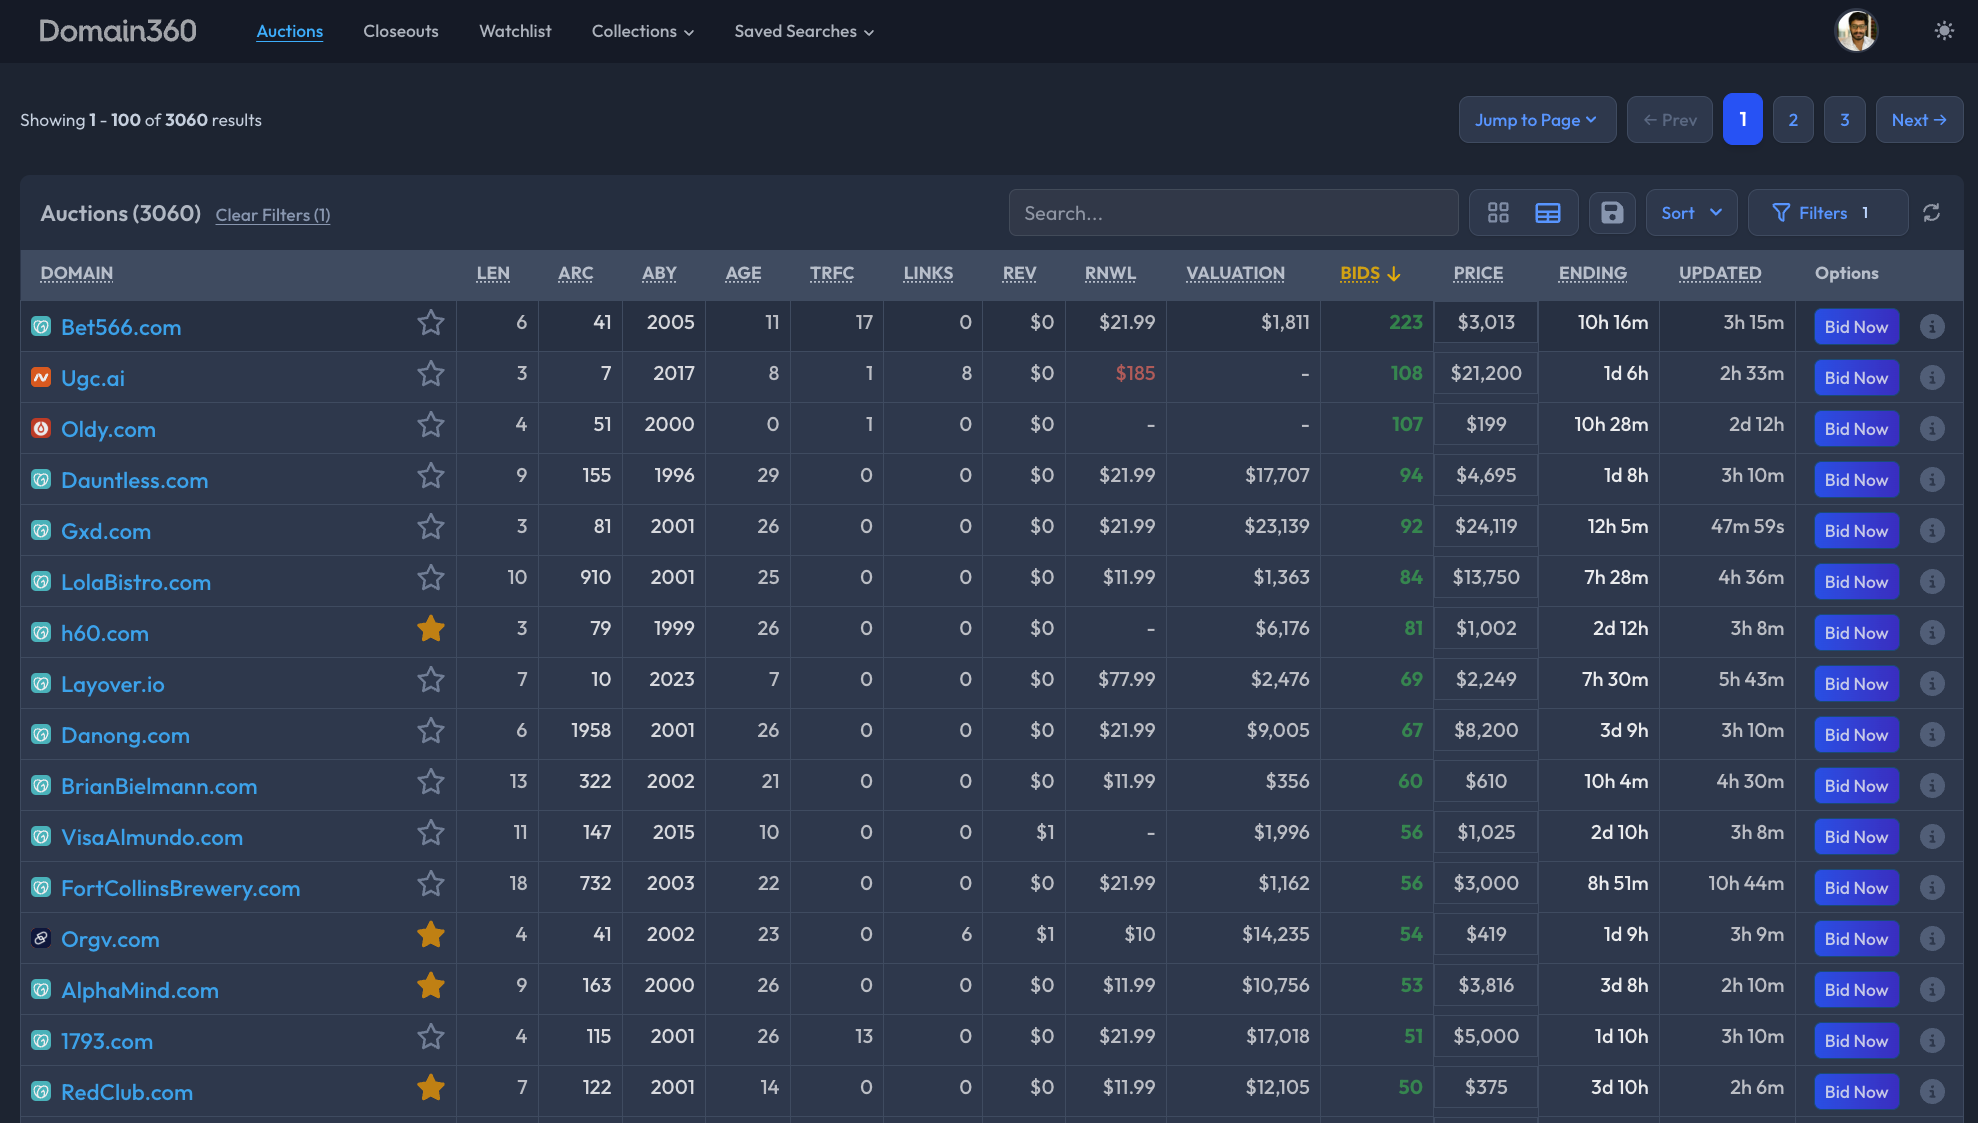Viewport: 1978px width, 1123px height.
Task: Switch to table list view
Action: point(1548,213)
